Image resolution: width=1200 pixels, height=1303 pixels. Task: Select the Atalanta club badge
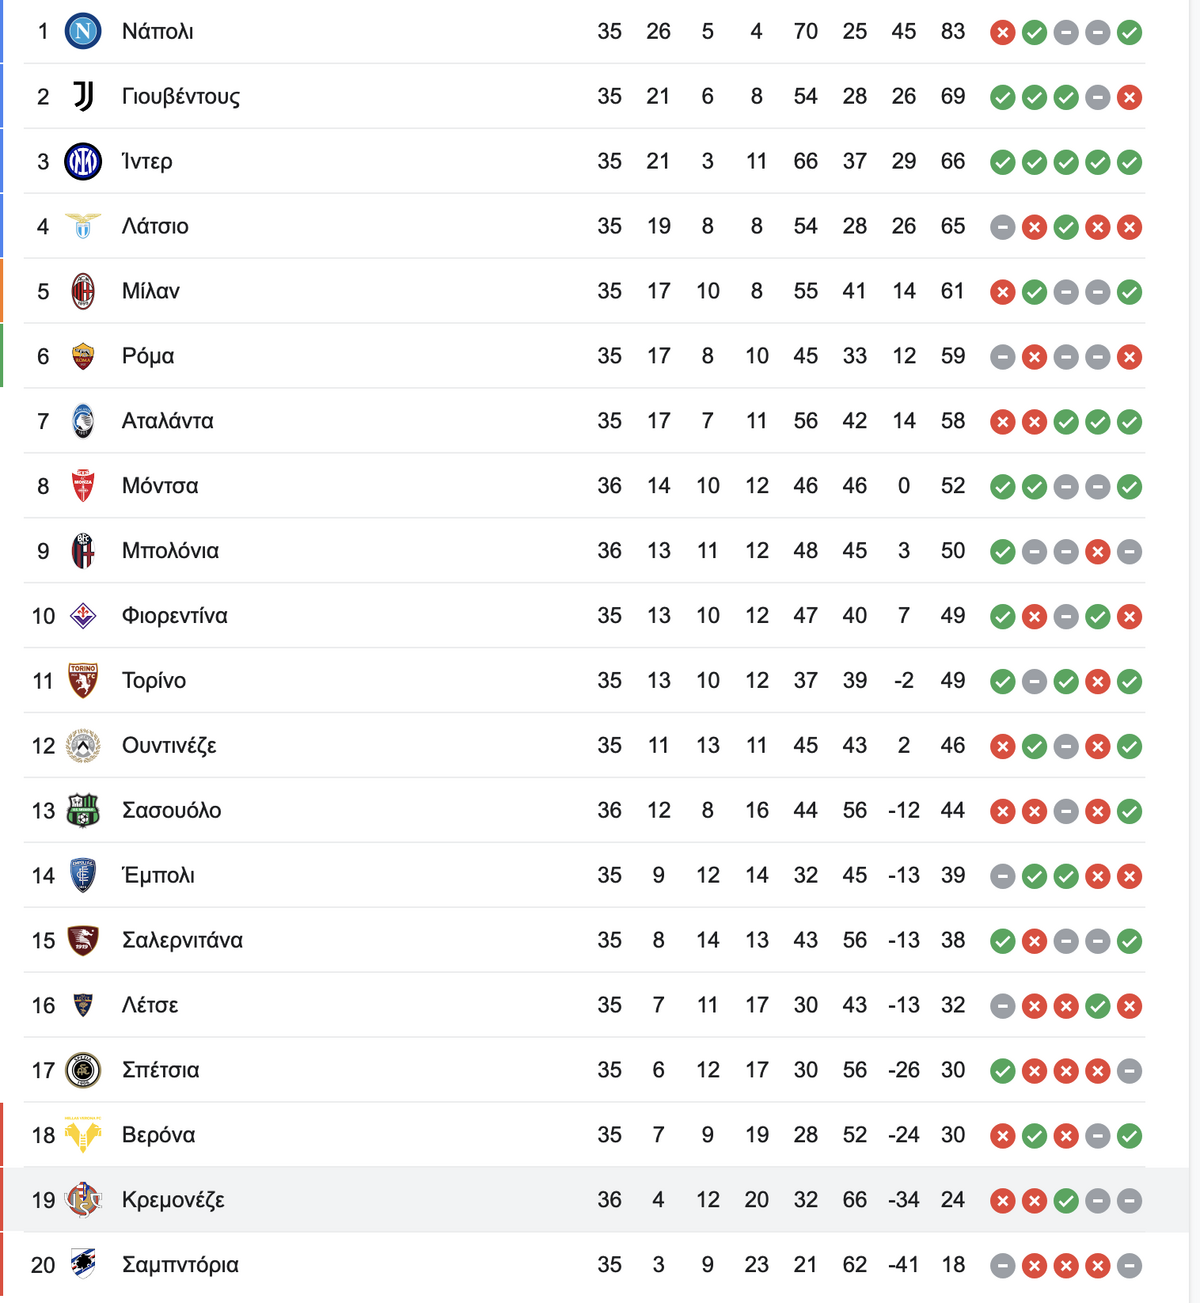pyautogui.click(x=83, y=421)
